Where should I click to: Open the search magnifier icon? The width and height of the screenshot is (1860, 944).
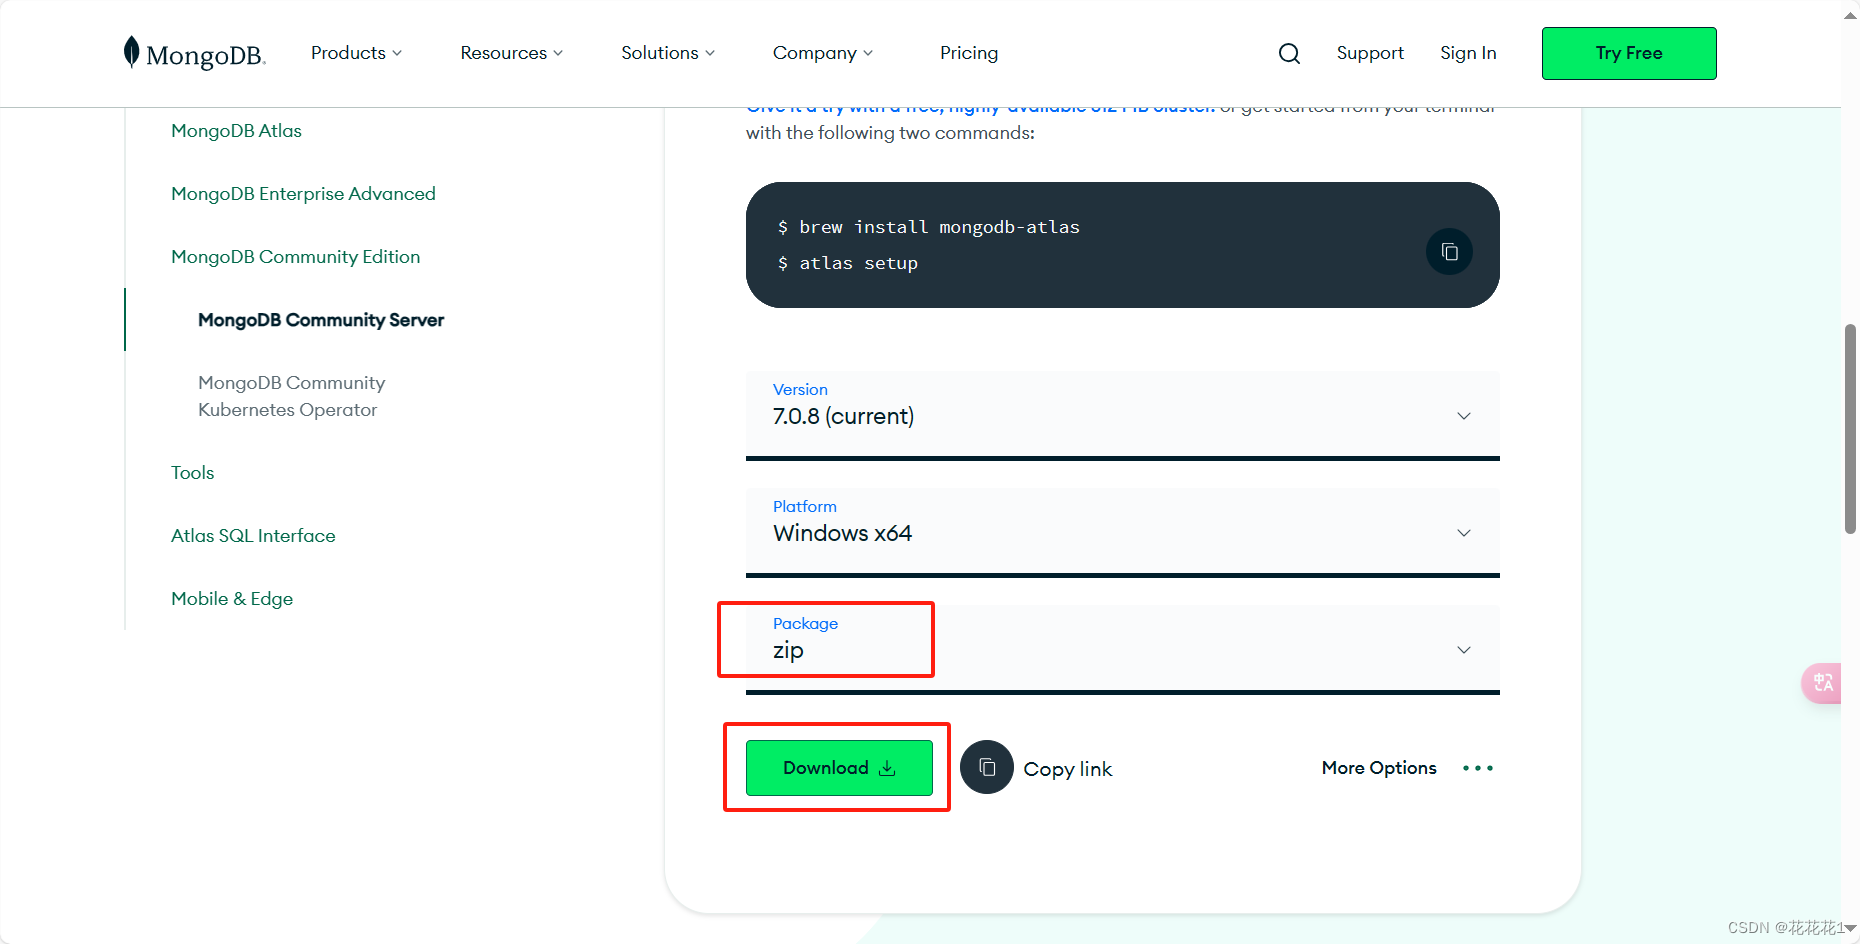1289,53
